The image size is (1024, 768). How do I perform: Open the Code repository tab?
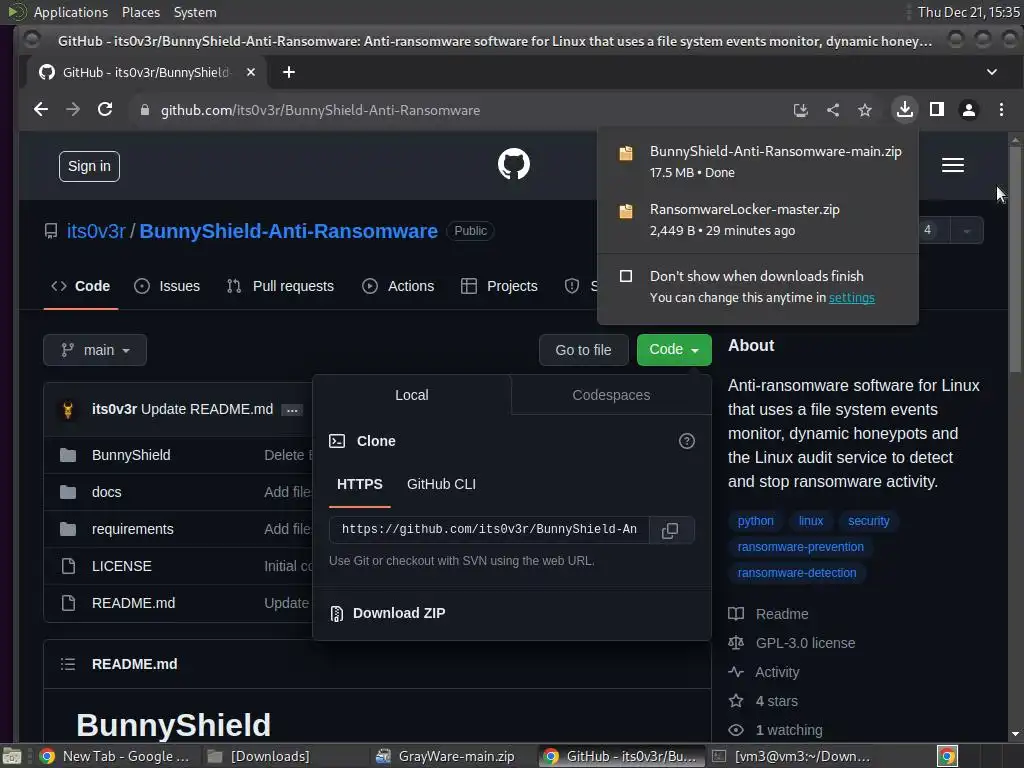pos(80,286)
